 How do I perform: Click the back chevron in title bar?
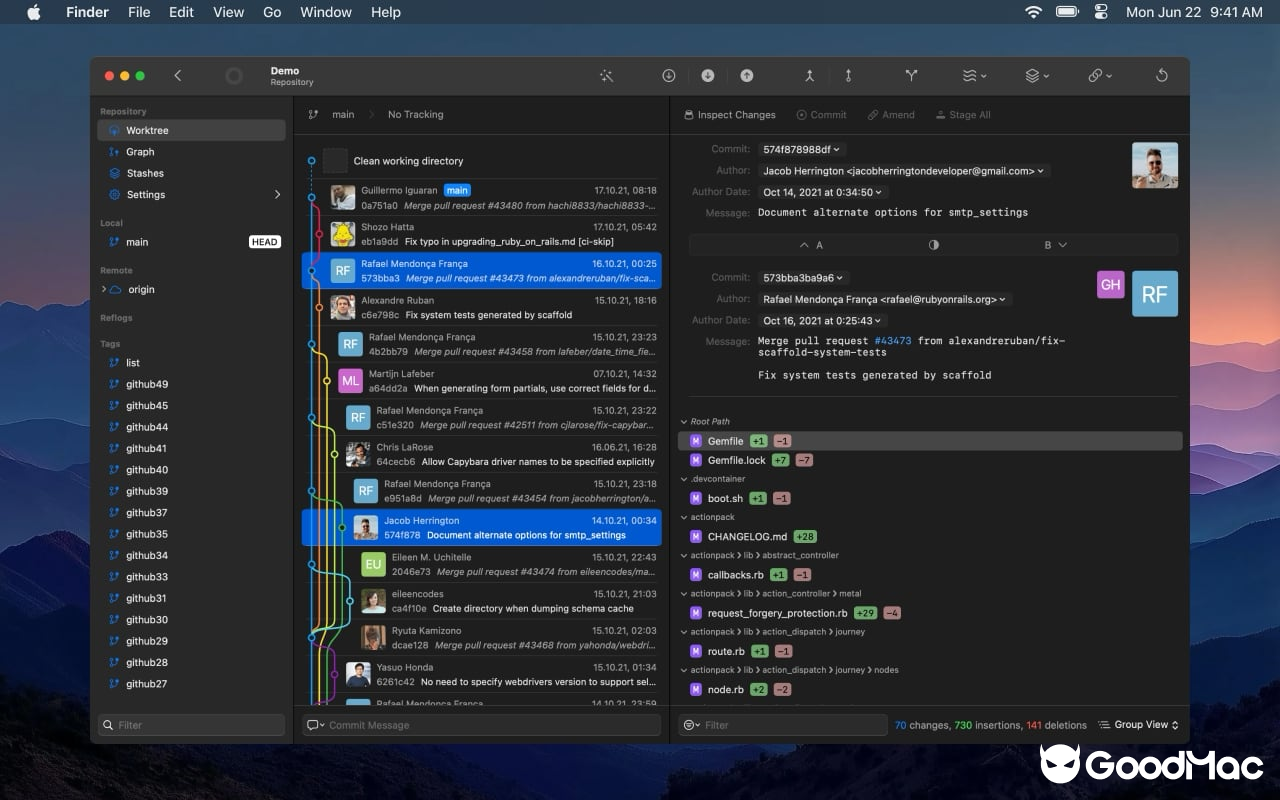click(178, 76)
